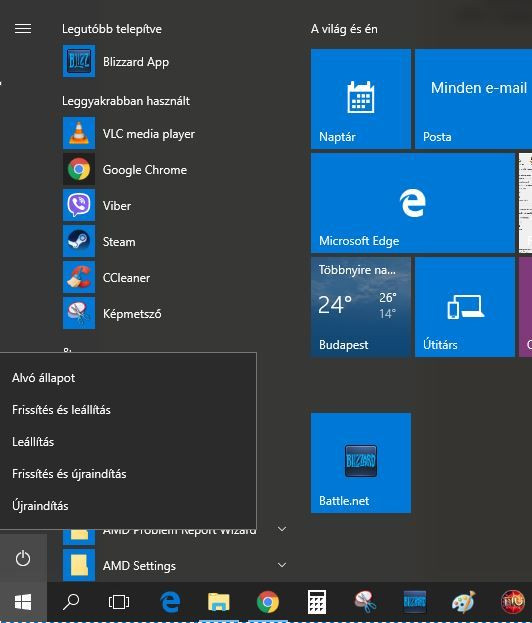Select Újraindítás to restart

(128, 505)
